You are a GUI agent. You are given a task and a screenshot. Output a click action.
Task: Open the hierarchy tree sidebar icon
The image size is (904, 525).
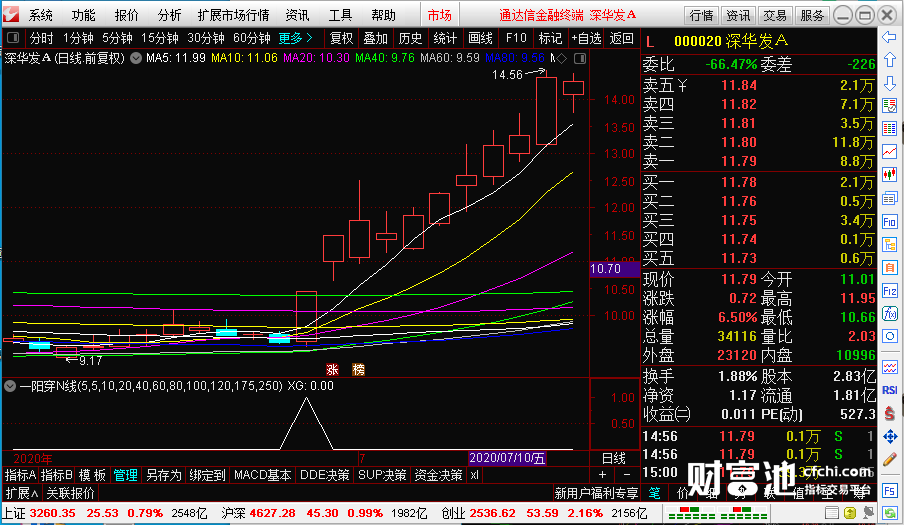[889, 244]
